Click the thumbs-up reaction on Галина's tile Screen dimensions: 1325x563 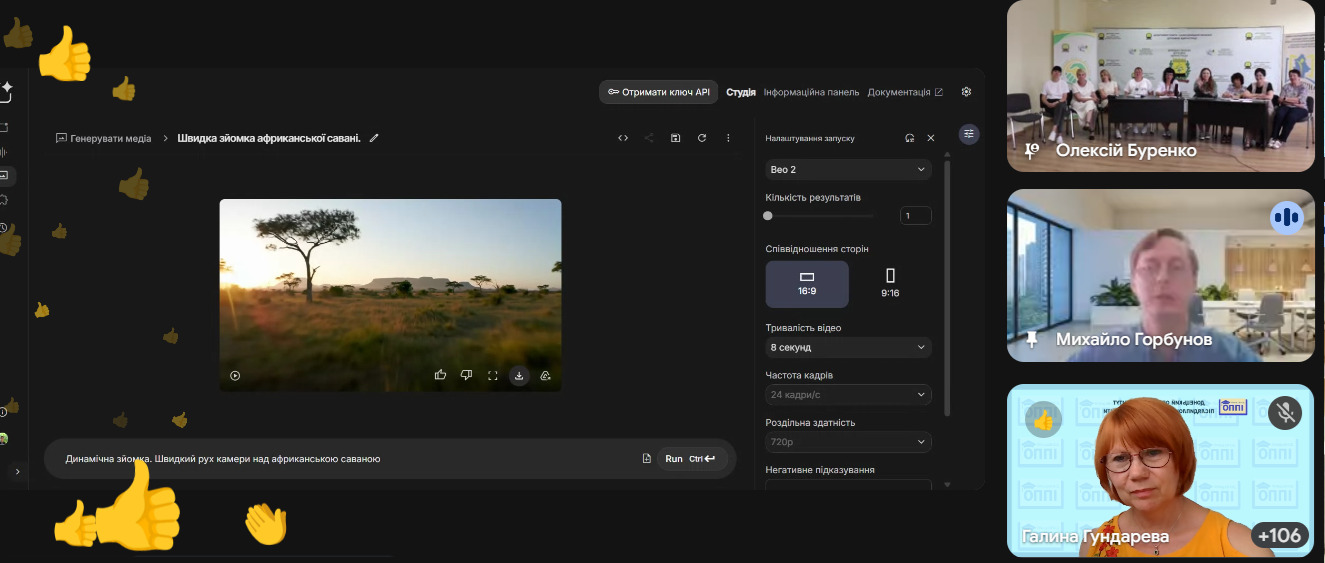pos(1043,421)
